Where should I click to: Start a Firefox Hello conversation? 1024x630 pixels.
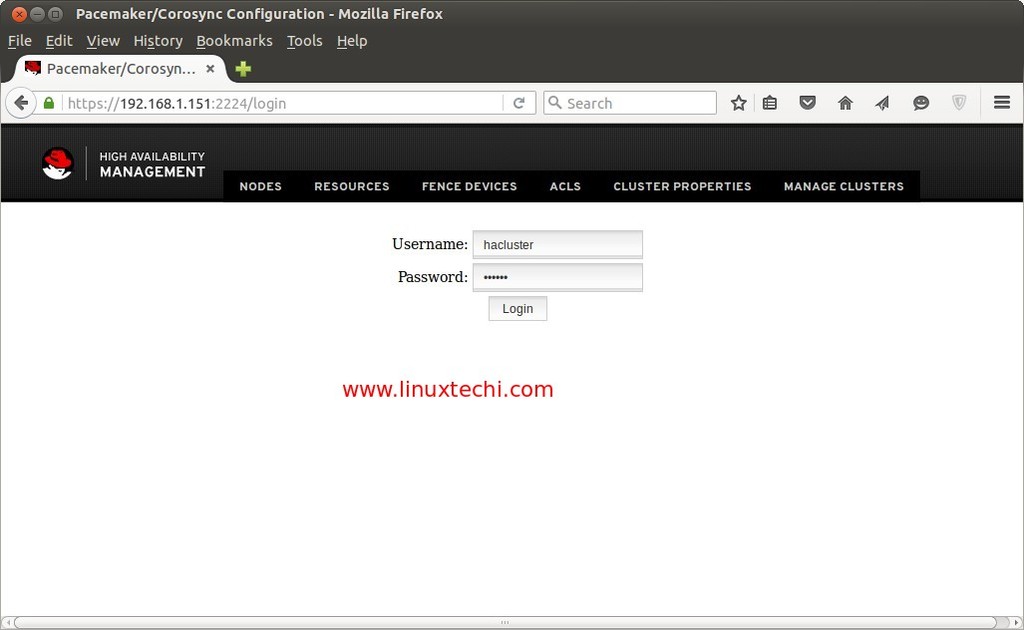[x=920, y=102]
